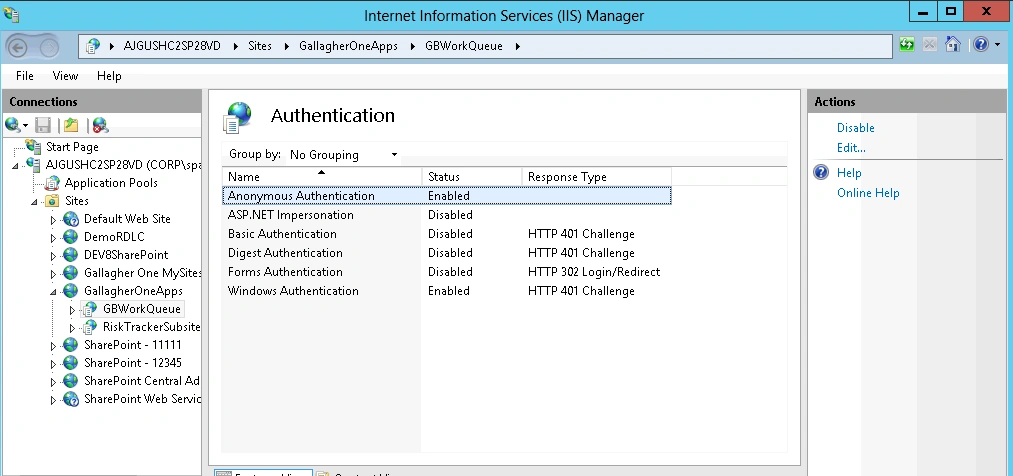
Task: Expand the SharePoint - 12345 node
Action: [54, 364]
